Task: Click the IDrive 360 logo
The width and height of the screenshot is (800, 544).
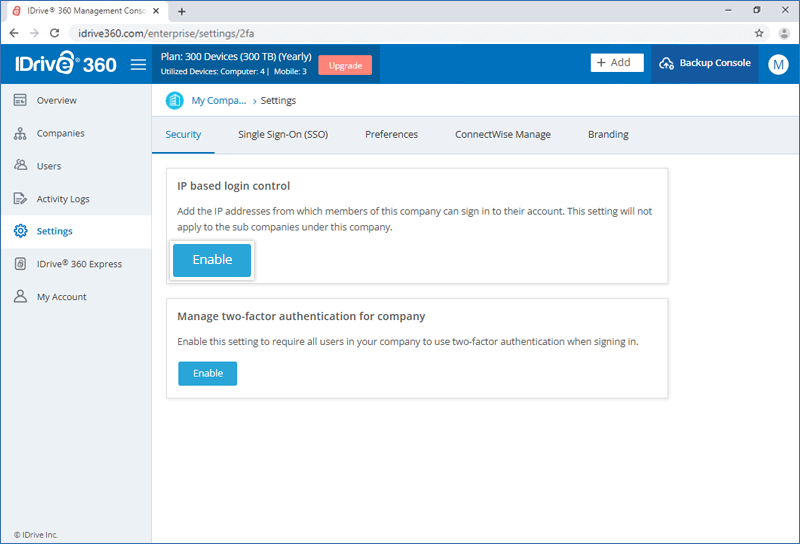Action: (x=66, y=63)
